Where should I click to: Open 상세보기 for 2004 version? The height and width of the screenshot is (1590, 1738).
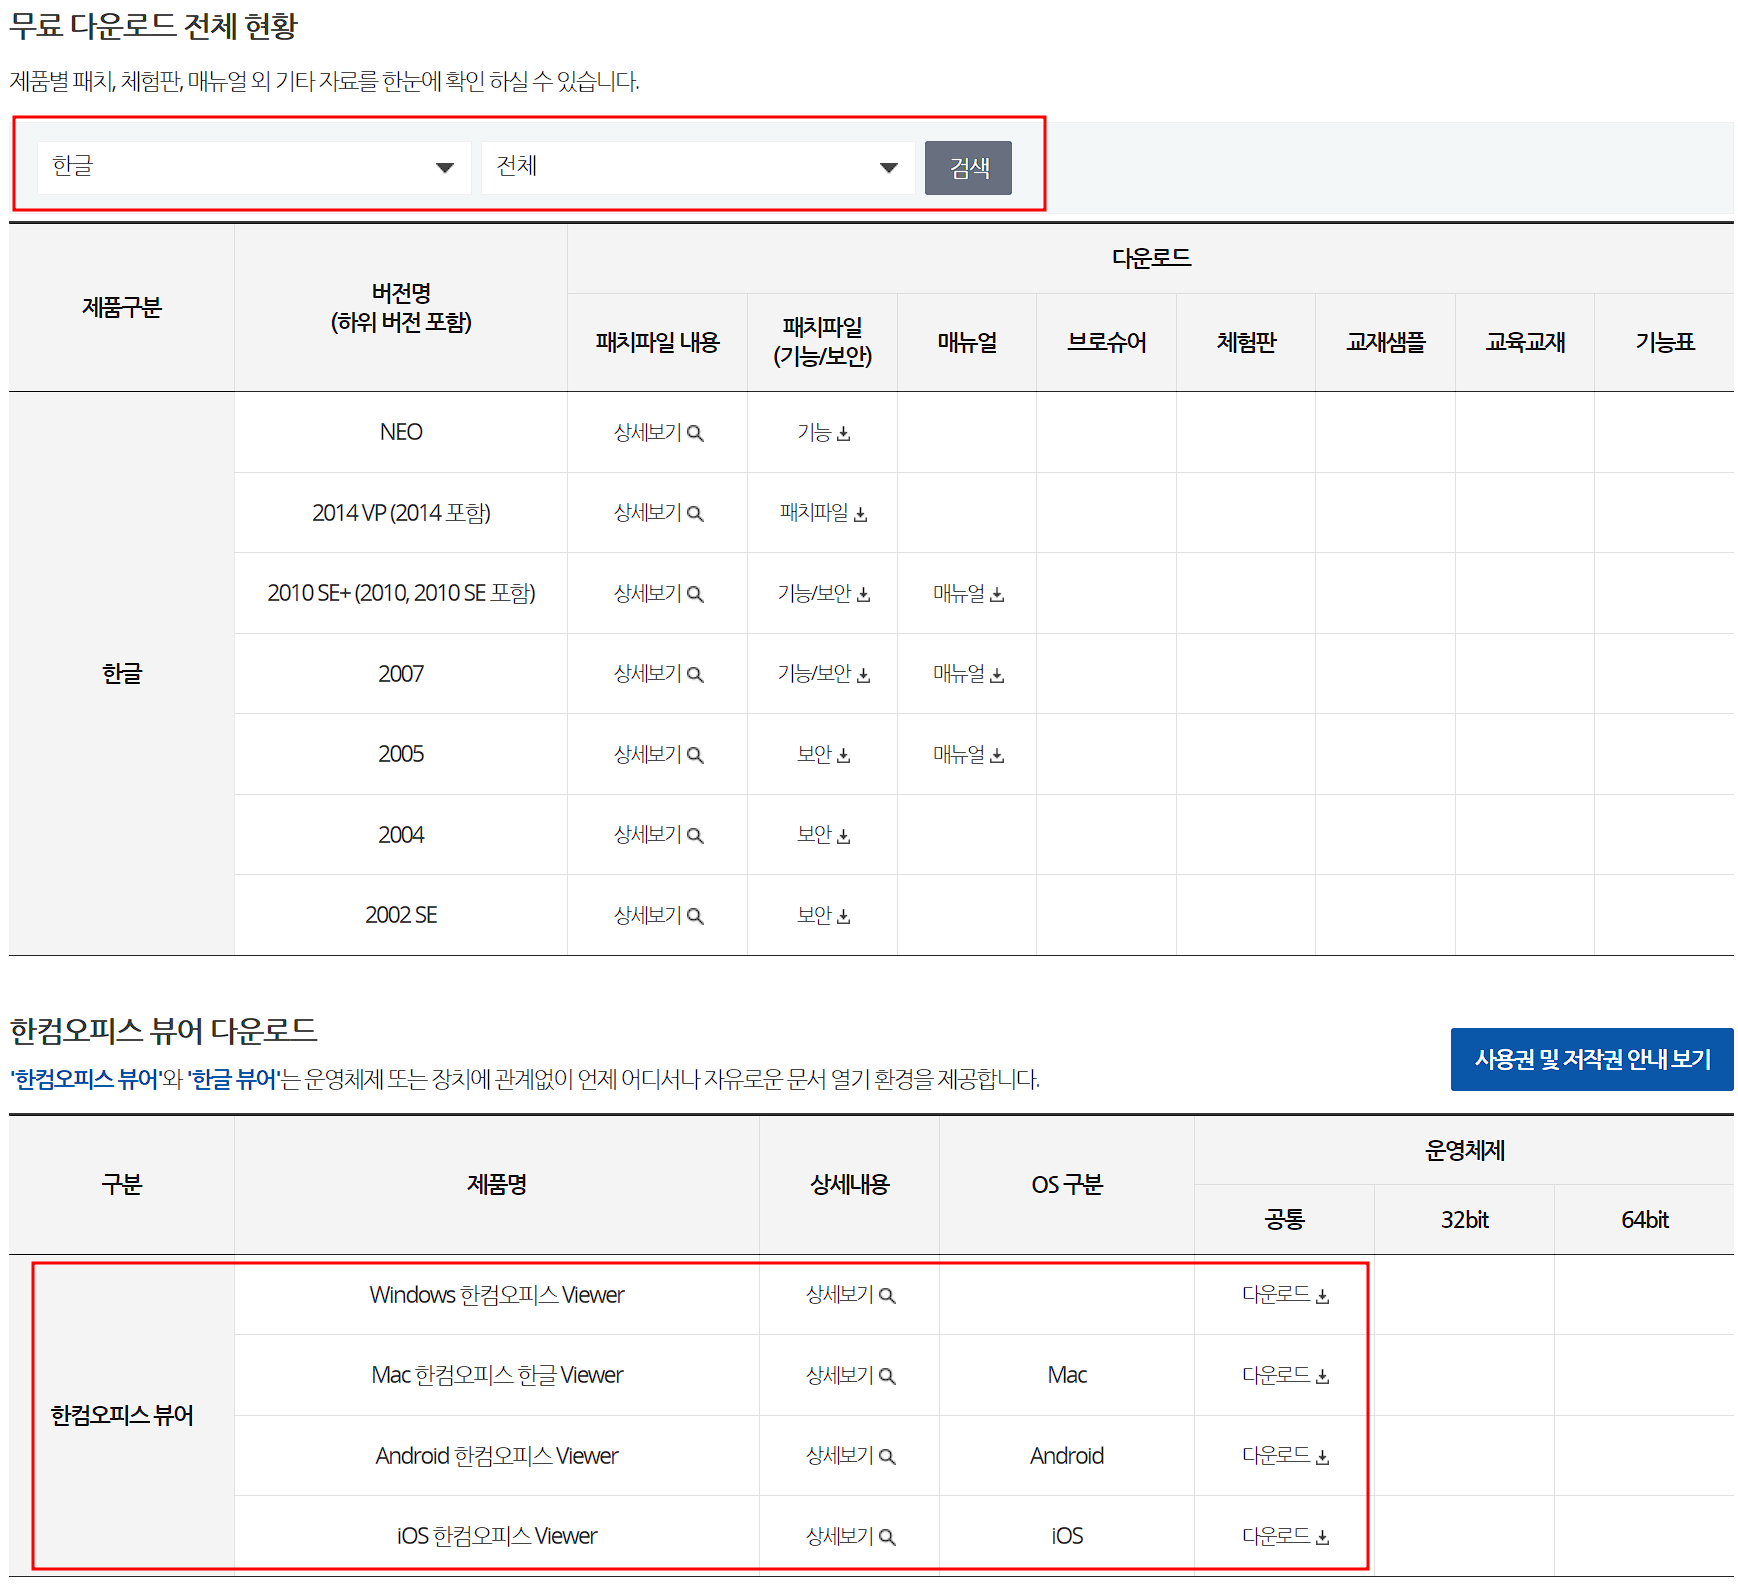[658, 835]
